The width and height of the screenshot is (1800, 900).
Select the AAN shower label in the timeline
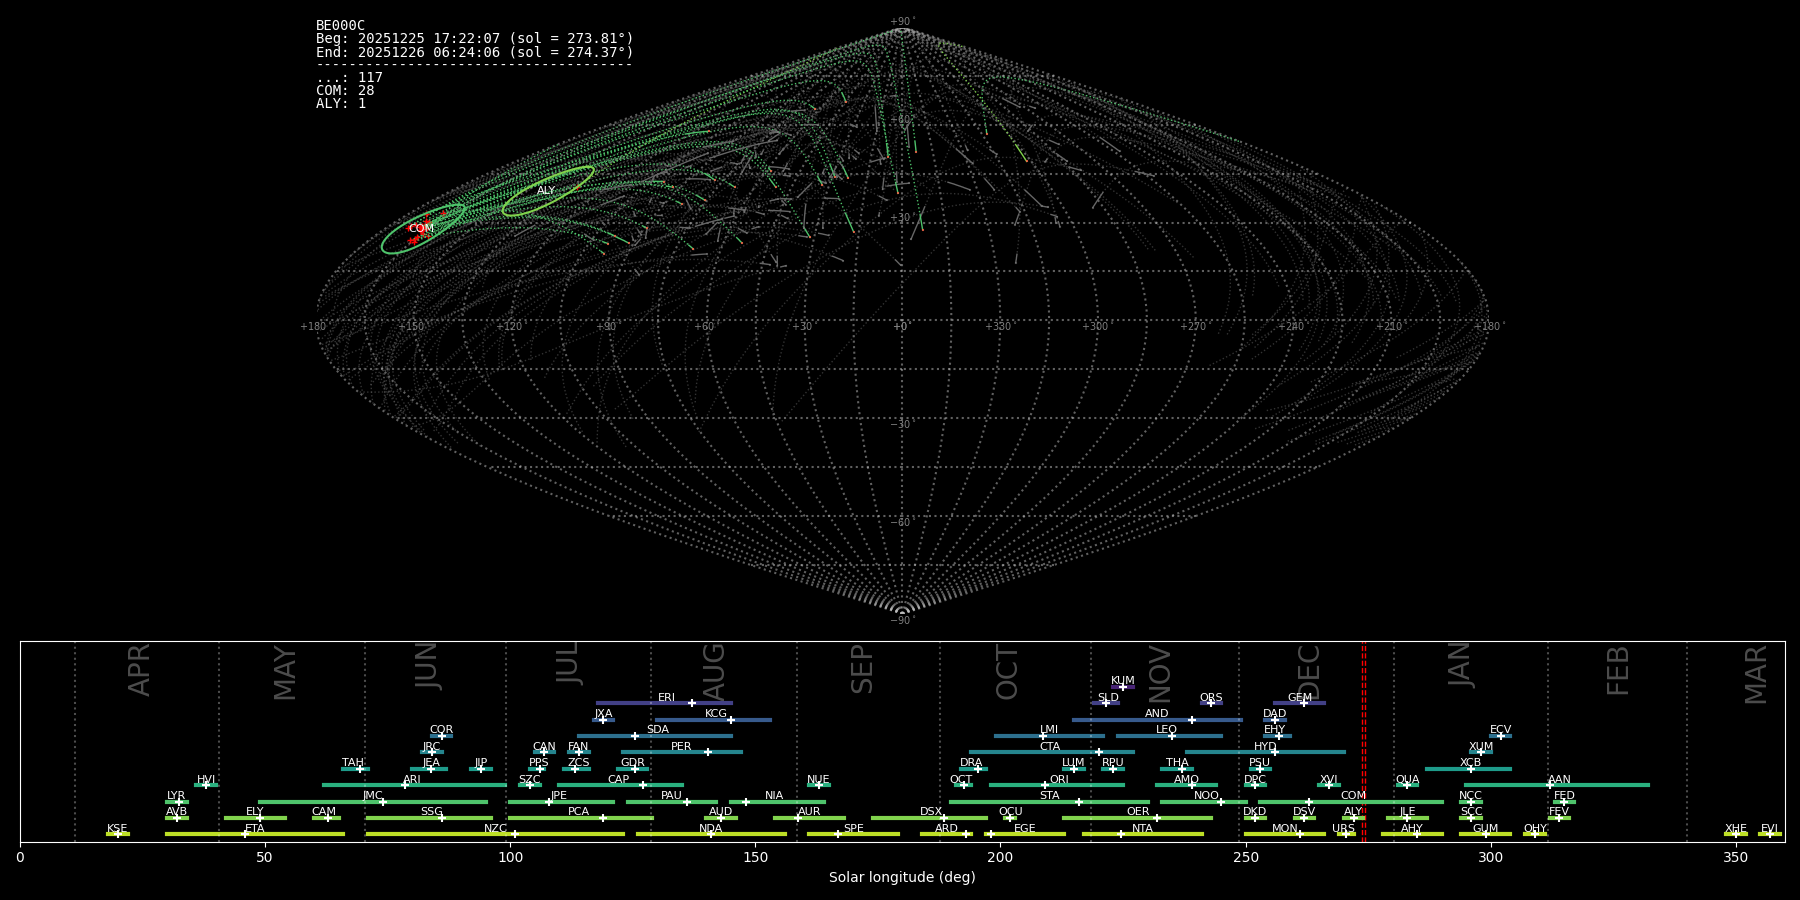tap(1559, 780)
